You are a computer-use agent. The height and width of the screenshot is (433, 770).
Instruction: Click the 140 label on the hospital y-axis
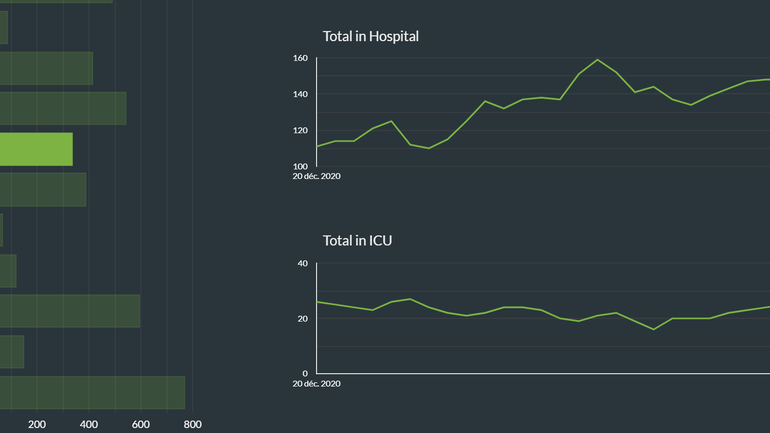(300, 95)
